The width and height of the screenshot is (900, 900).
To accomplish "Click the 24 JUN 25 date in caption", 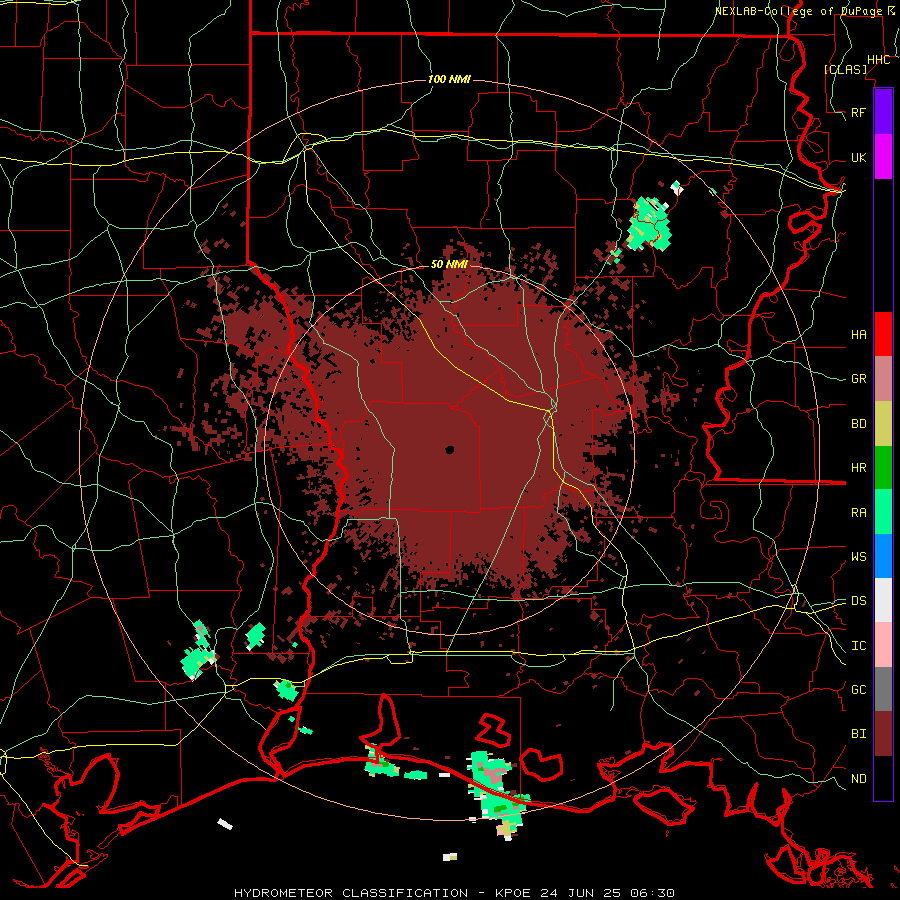I will coord(580,893).
